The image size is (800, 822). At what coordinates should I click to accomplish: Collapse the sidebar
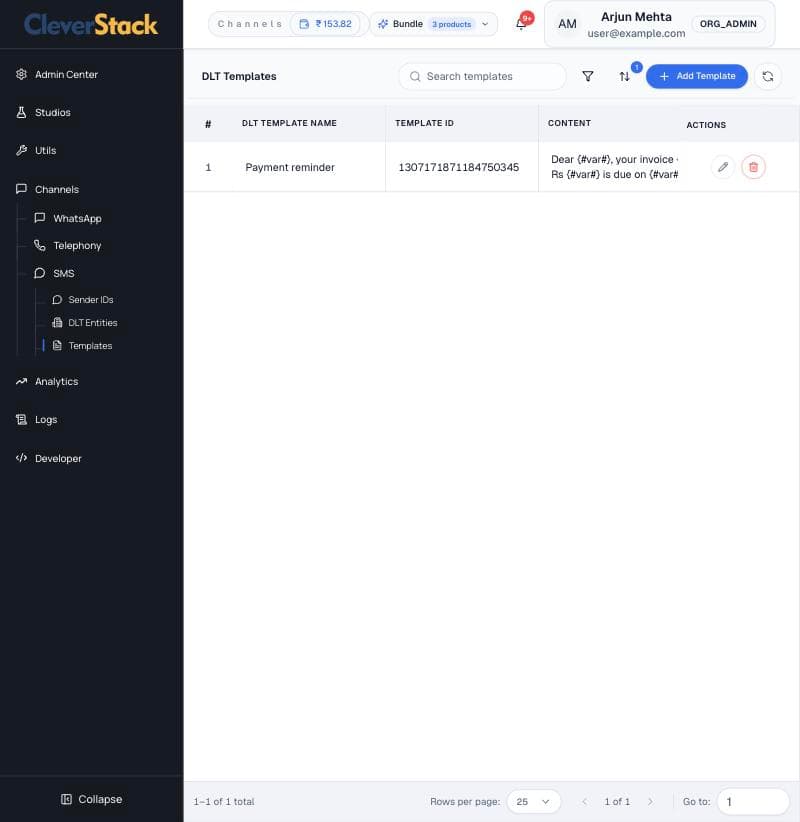point(92,799)
